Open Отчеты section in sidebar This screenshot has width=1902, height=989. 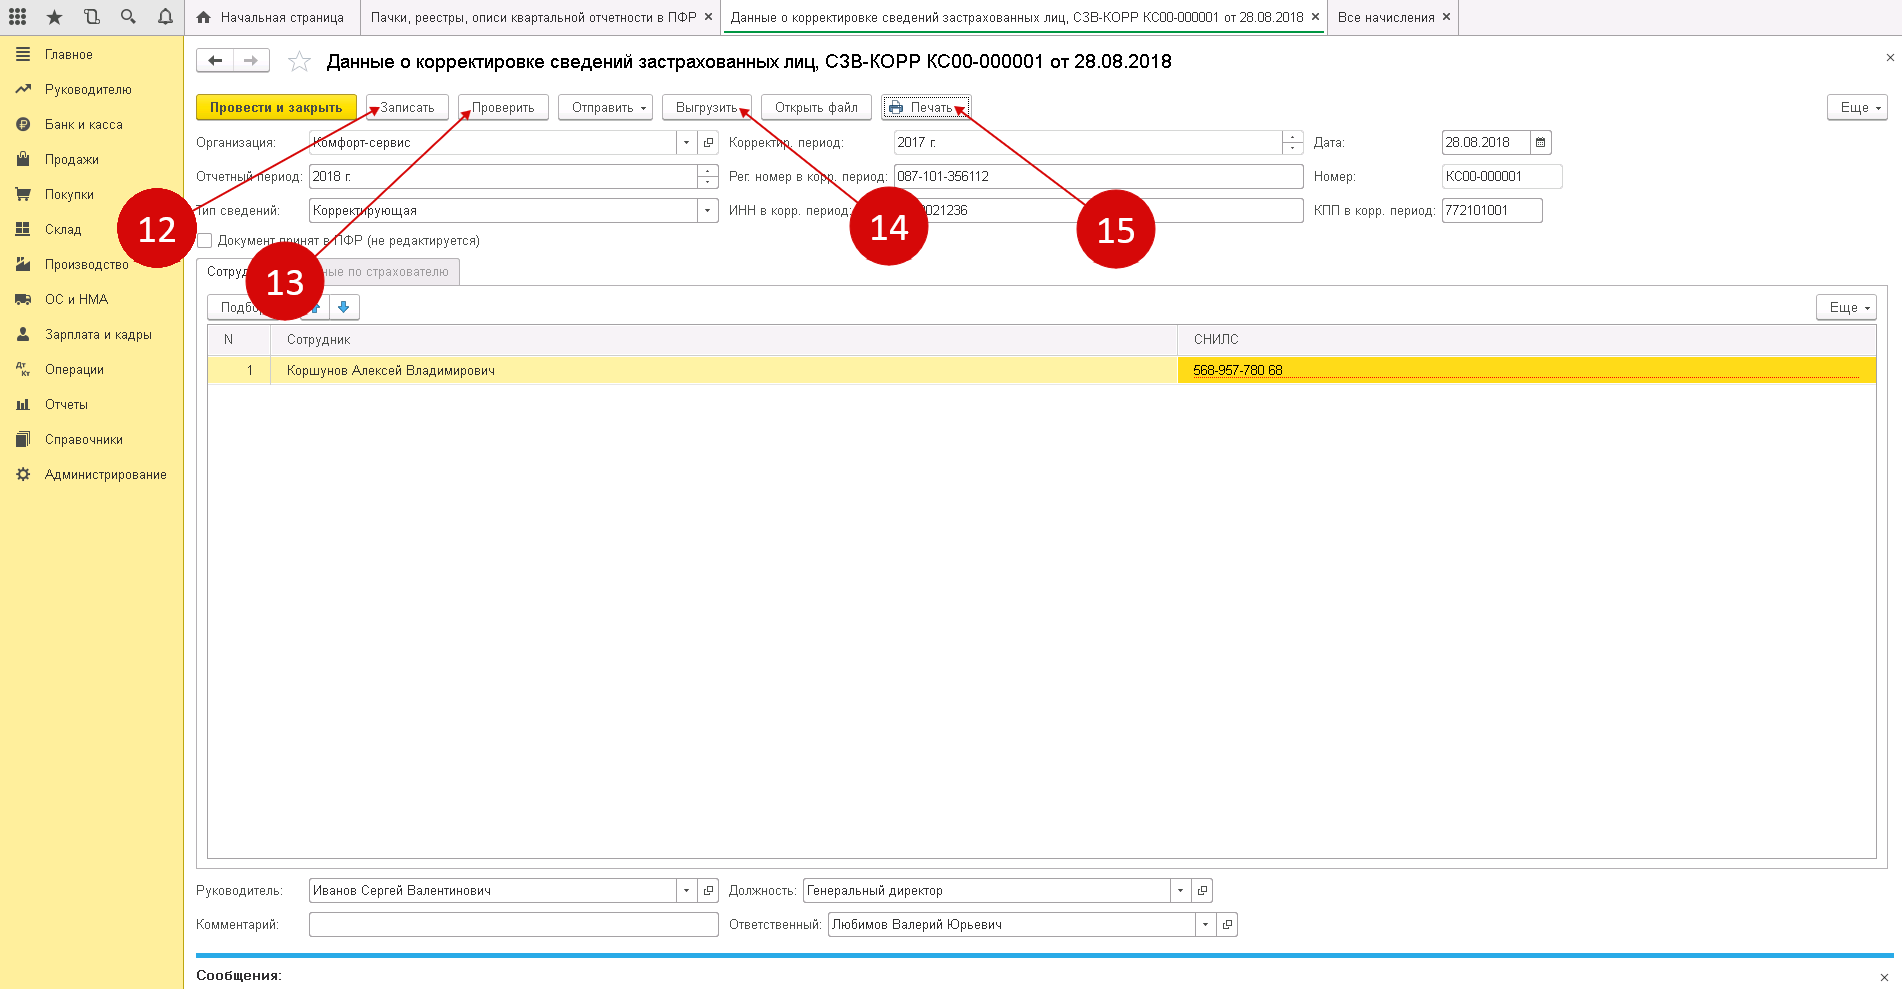66,405
